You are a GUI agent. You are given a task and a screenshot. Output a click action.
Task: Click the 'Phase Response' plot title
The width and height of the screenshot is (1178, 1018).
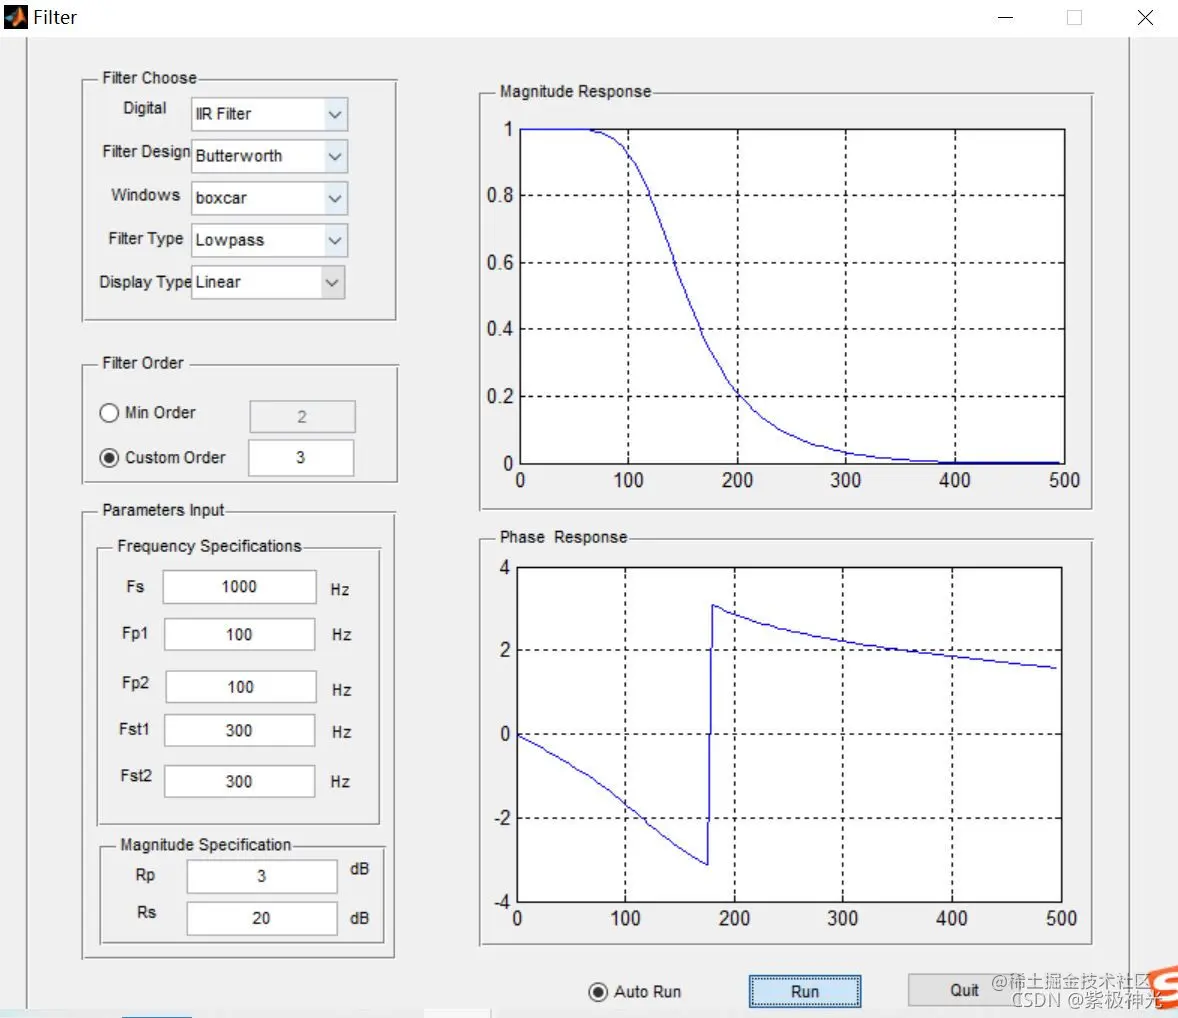(x=563, y=537)
